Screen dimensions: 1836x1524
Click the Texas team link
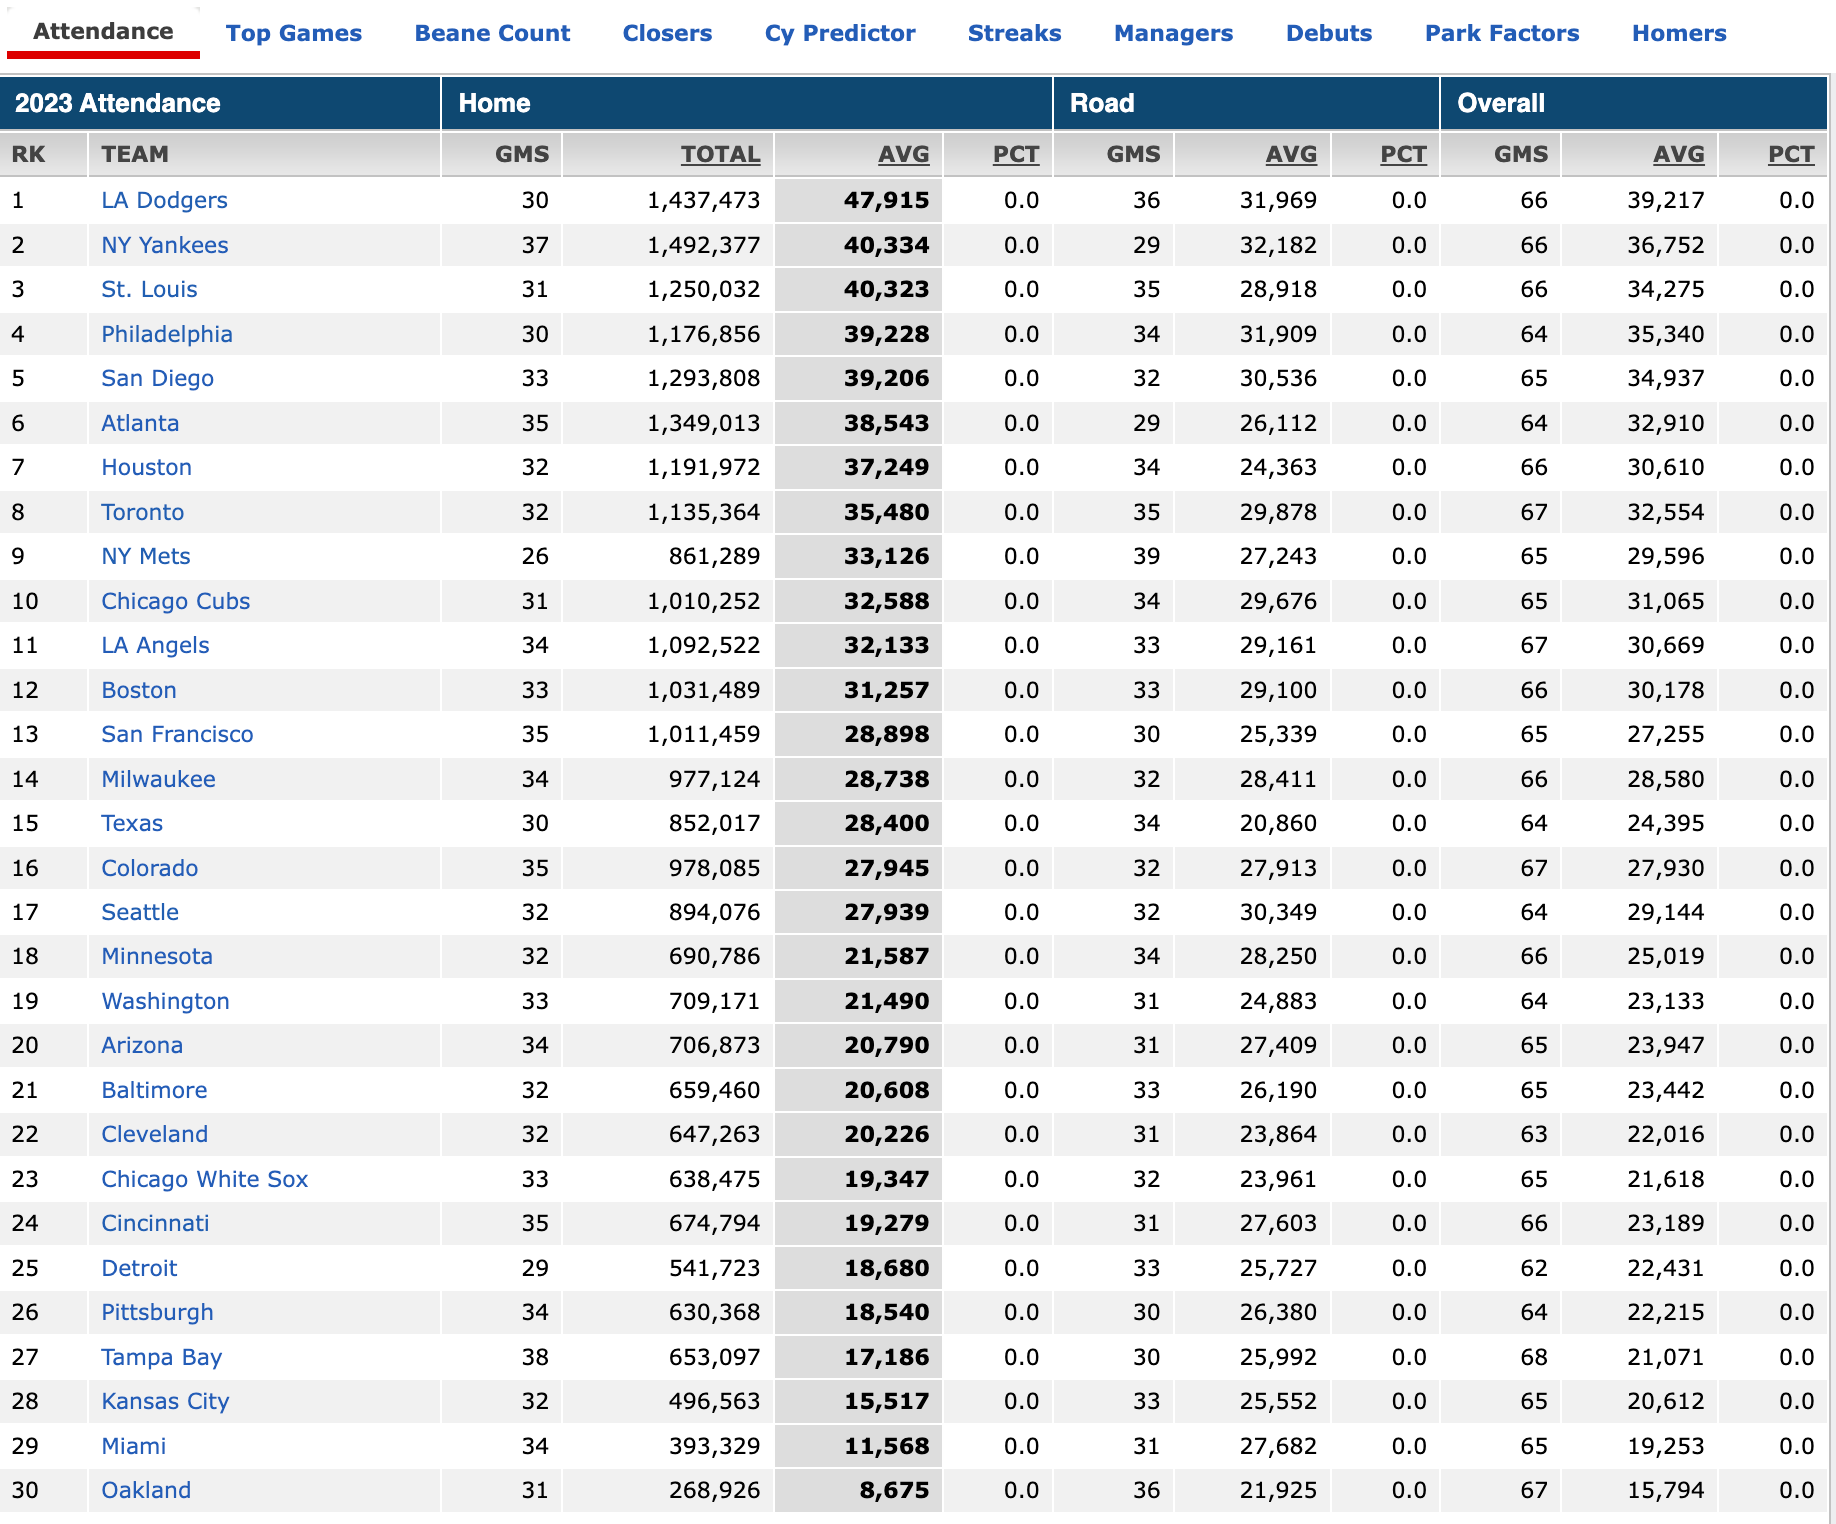pyautogui.click(x=132, y=823)
